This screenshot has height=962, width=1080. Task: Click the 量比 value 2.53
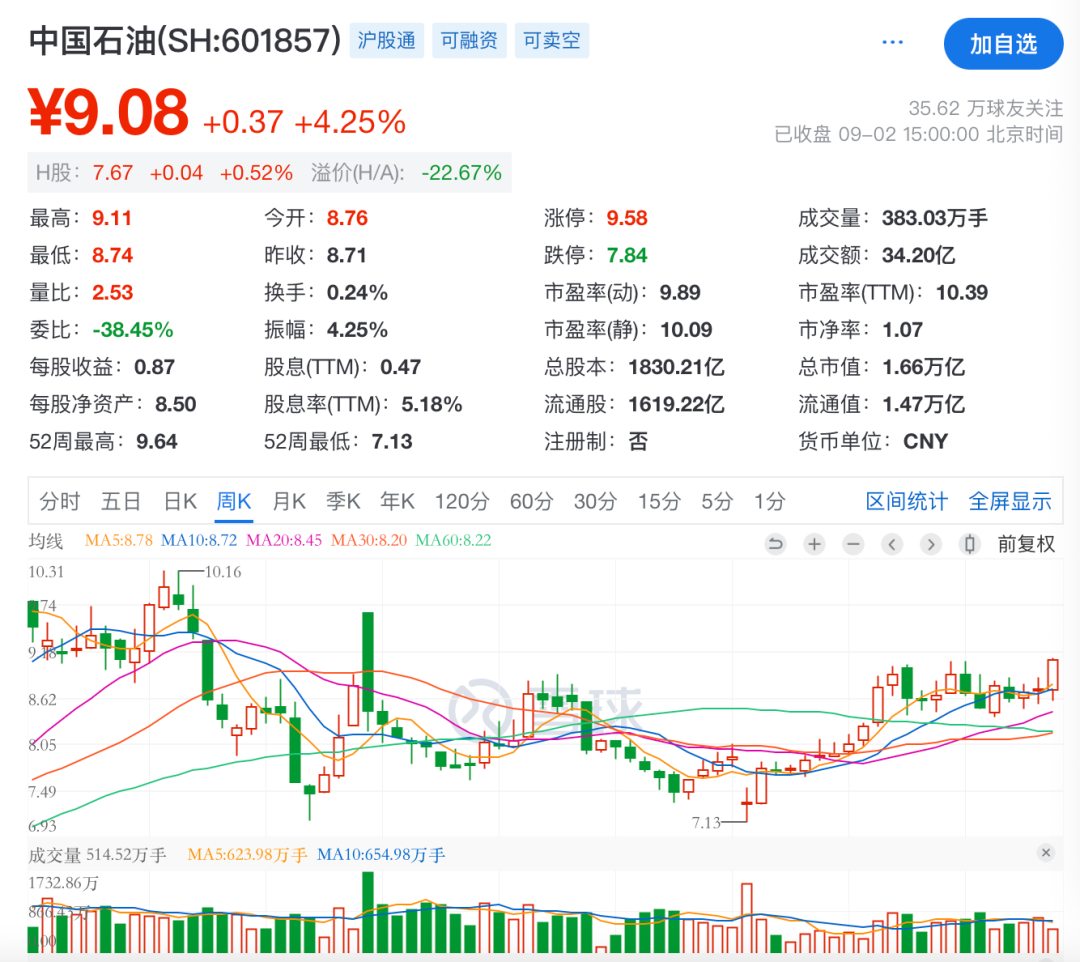click(x=112, y=293)
